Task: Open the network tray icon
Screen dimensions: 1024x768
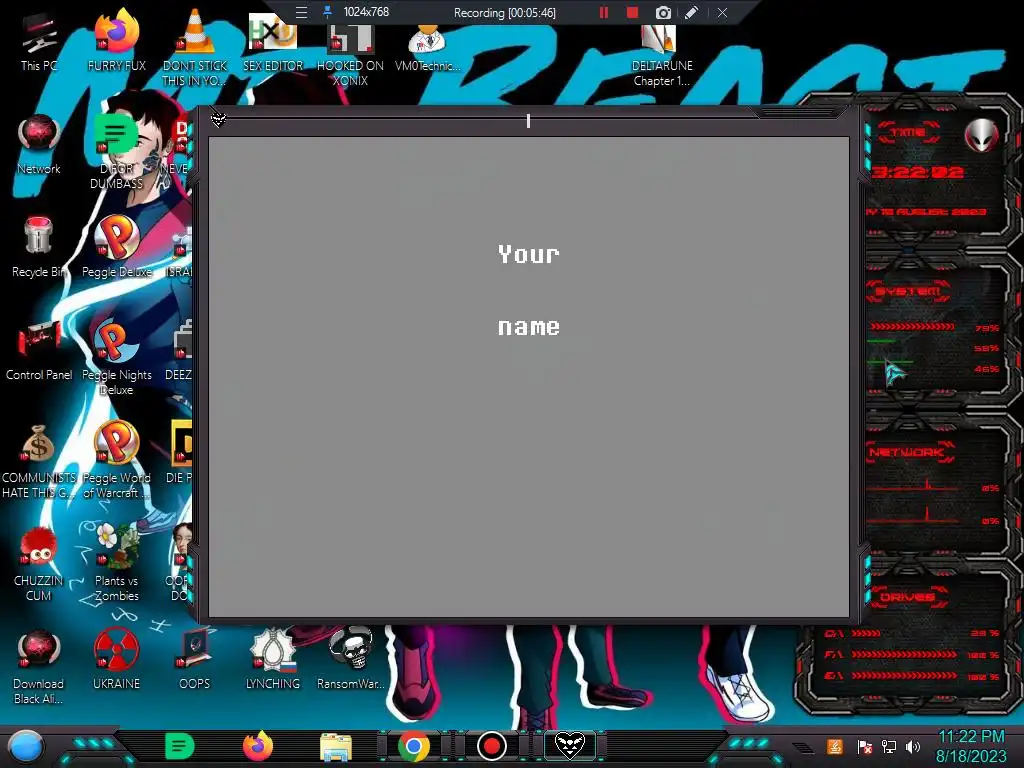Action: (889, 746)
